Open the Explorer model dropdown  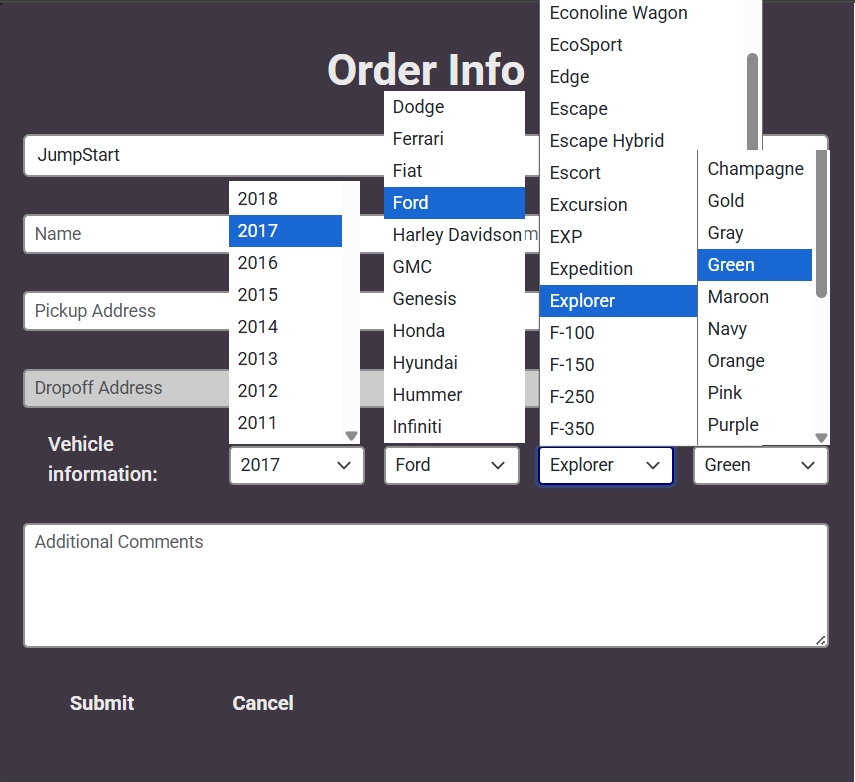point(606,465)
